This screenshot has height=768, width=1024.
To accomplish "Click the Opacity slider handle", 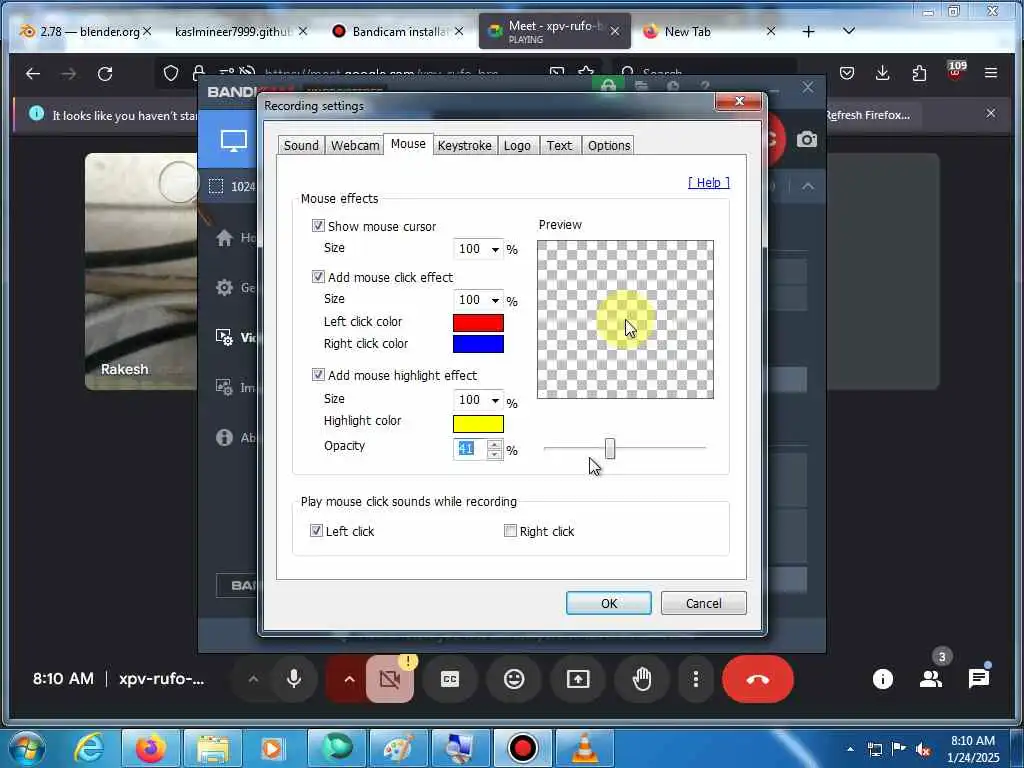I will tap(610, 449).
